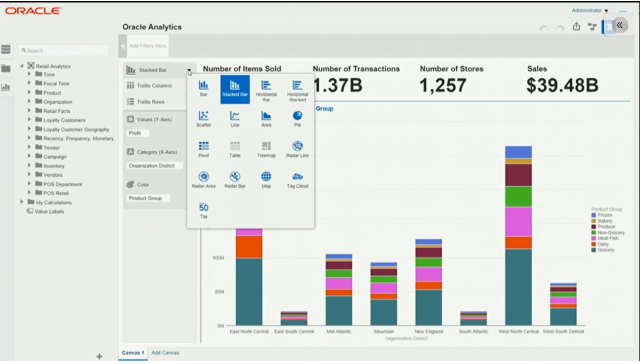Choose the Pivot table visualization
641x364 pixels.
(x=204, y=149)
